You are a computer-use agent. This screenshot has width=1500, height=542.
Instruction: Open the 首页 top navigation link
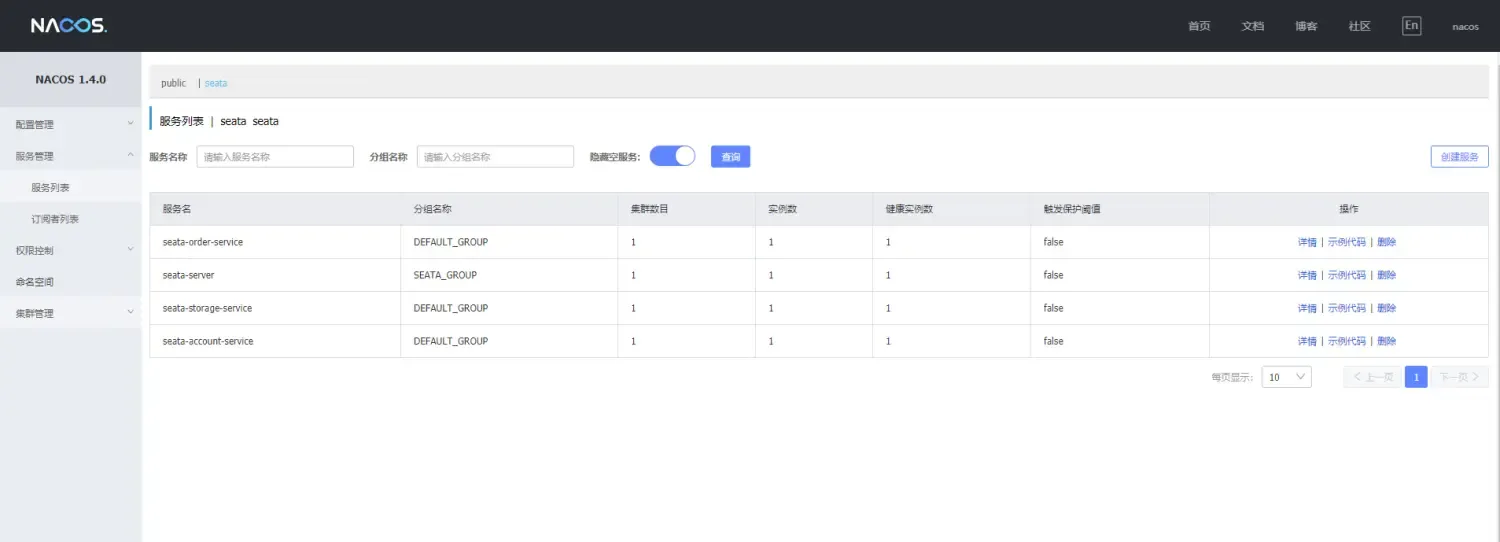coord(1199,26)
